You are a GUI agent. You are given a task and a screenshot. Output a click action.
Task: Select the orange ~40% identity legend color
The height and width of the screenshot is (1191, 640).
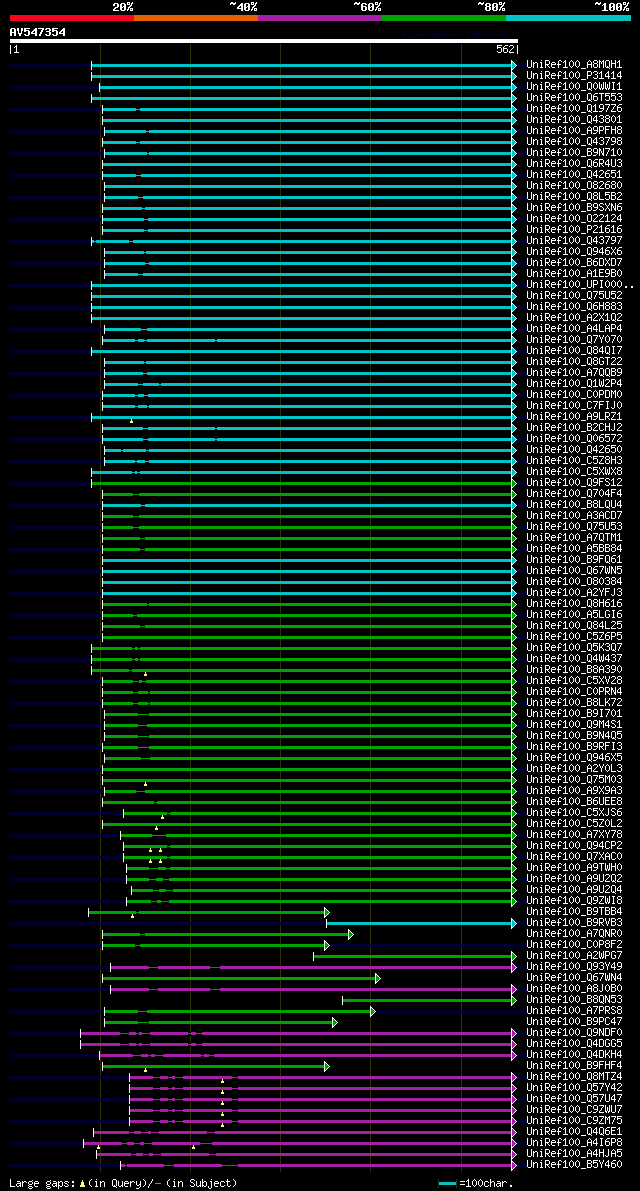click(x=196, y=17)
